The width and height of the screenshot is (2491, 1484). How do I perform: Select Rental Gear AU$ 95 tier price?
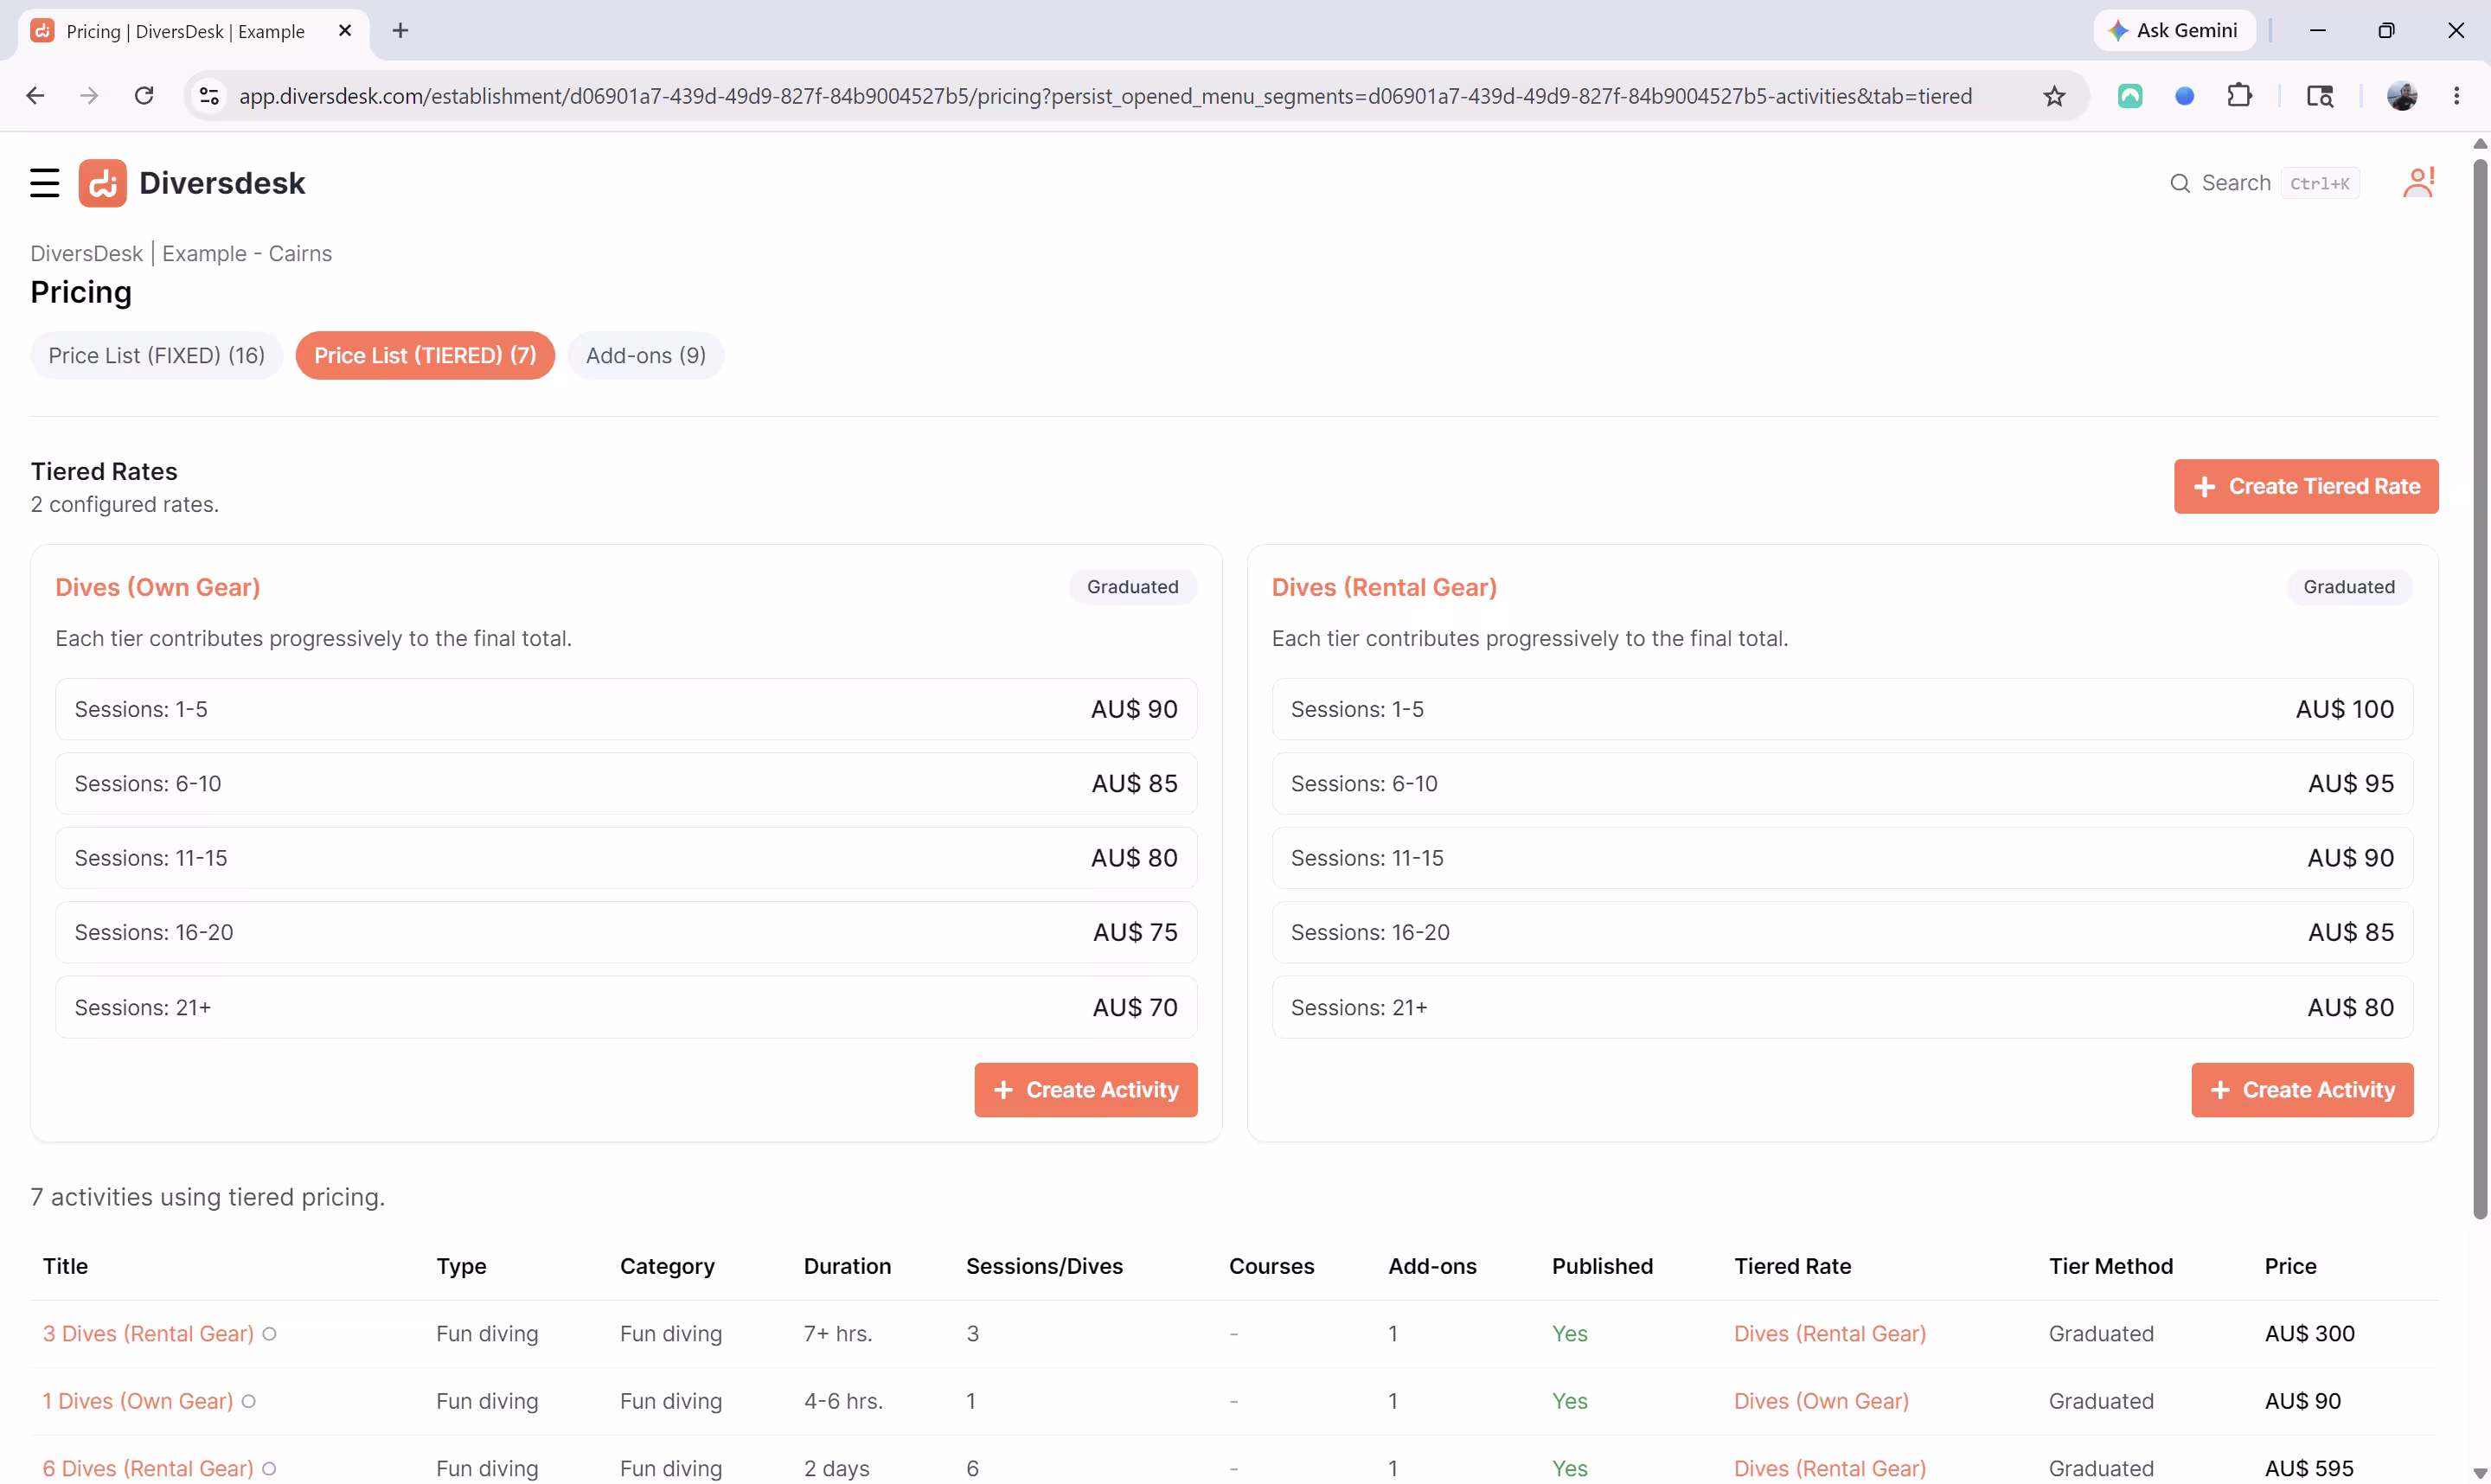click(2351, 784)
